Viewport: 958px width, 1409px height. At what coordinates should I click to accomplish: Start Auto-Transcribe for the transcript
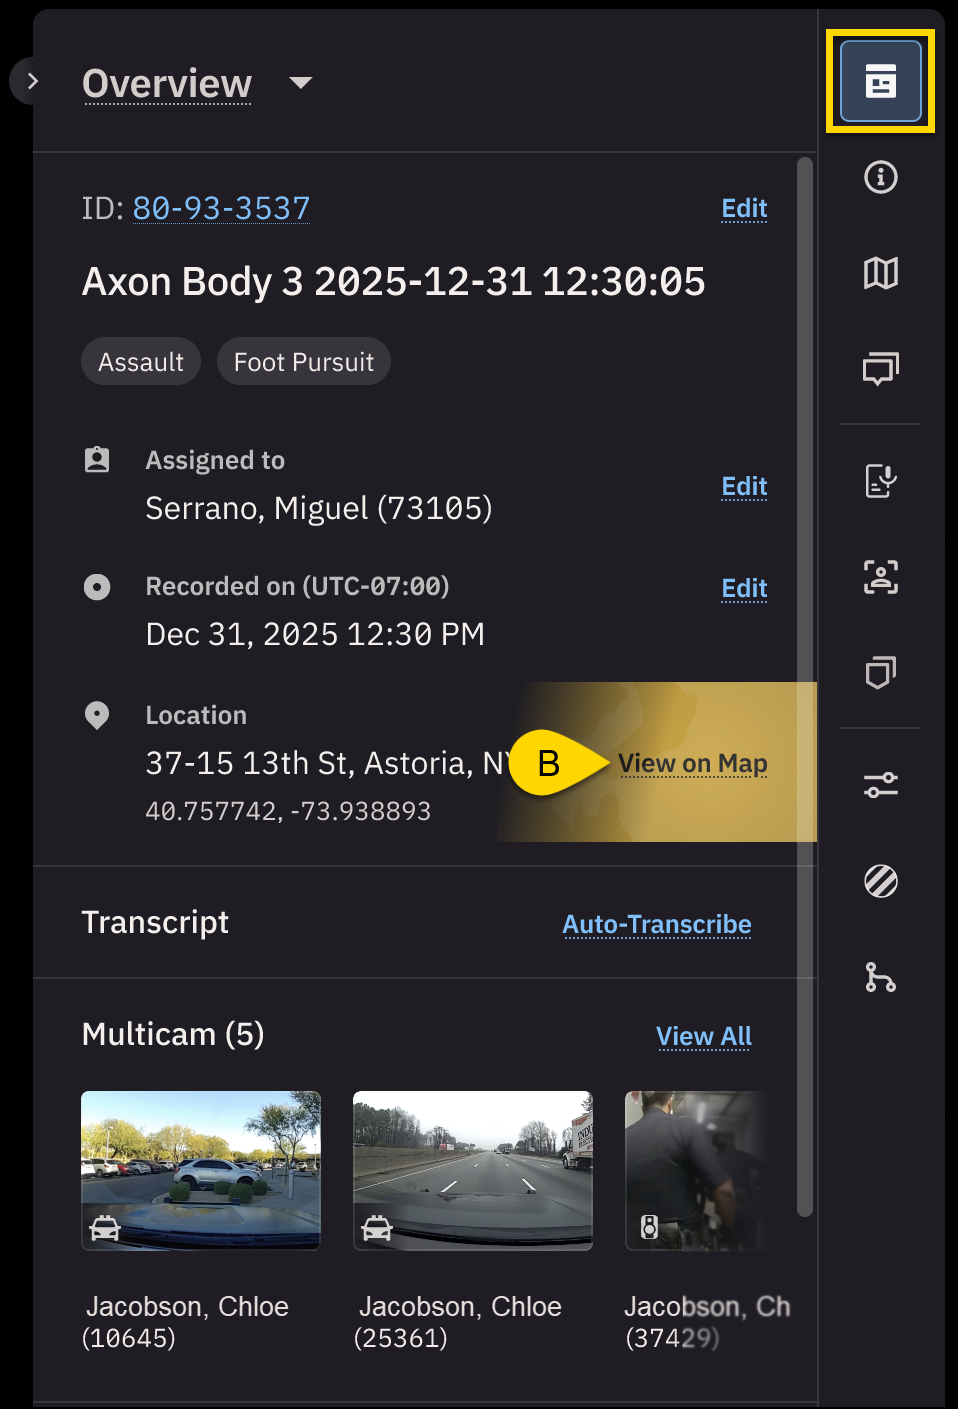point(656,925)
